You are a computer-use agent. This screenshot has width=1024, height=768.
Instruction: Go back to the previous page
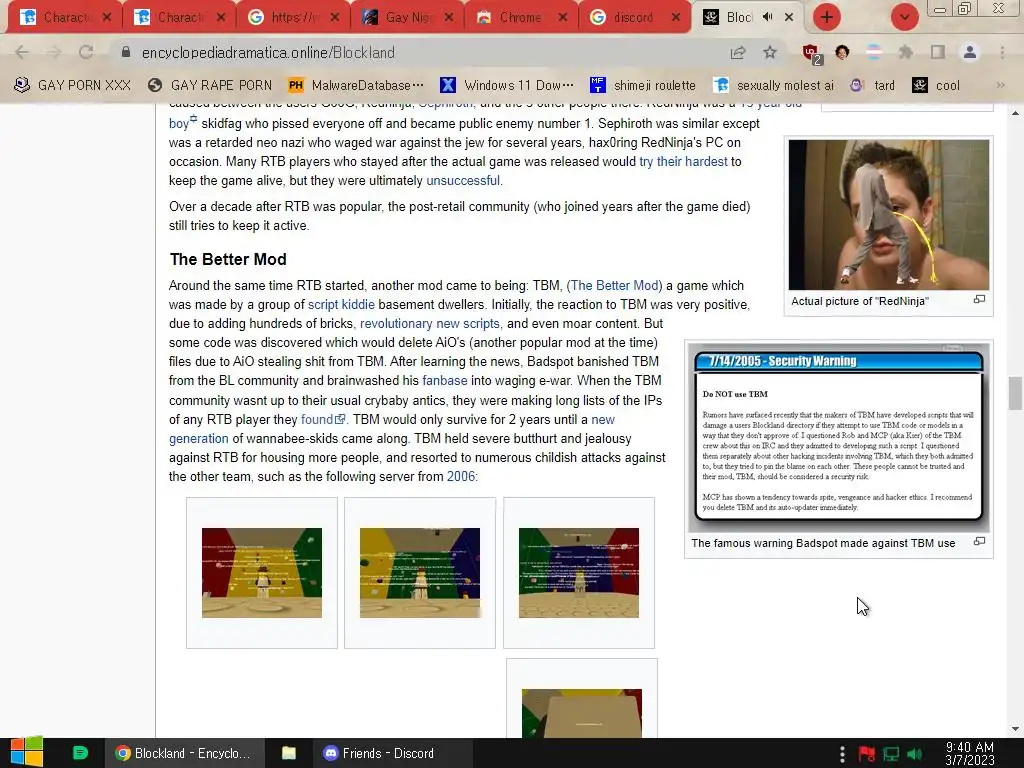point(22,52)
